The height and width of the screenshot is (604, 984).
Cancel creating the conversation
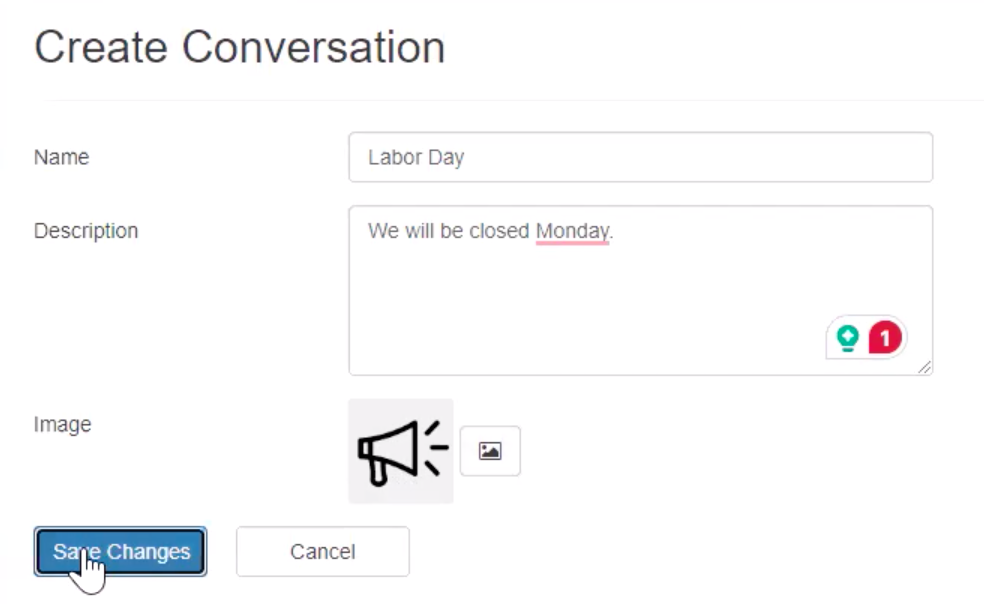(x=321, y=551)
